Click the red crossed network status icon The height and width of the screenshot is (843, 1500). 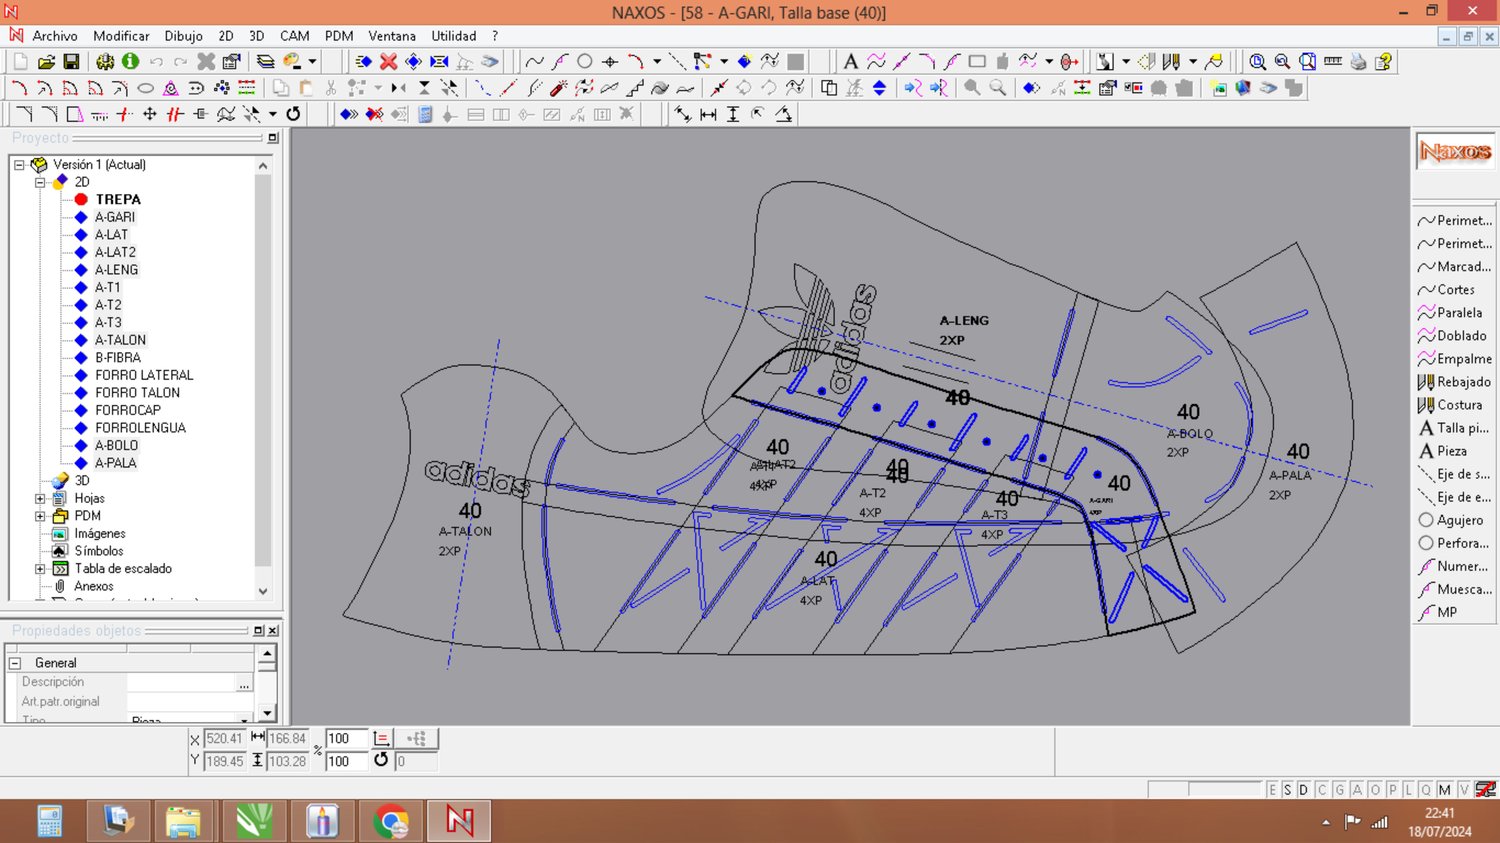[x=1486, y=789]
